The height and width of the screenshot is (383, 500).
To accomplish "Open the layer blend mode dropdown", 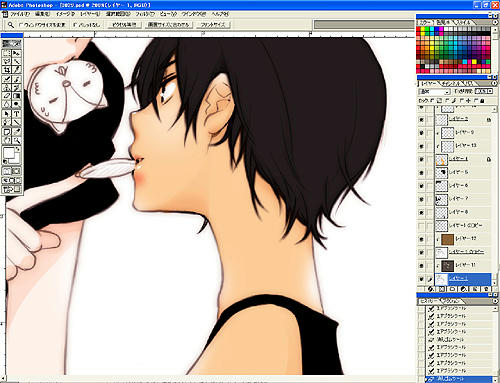I will tap(435, 91).
